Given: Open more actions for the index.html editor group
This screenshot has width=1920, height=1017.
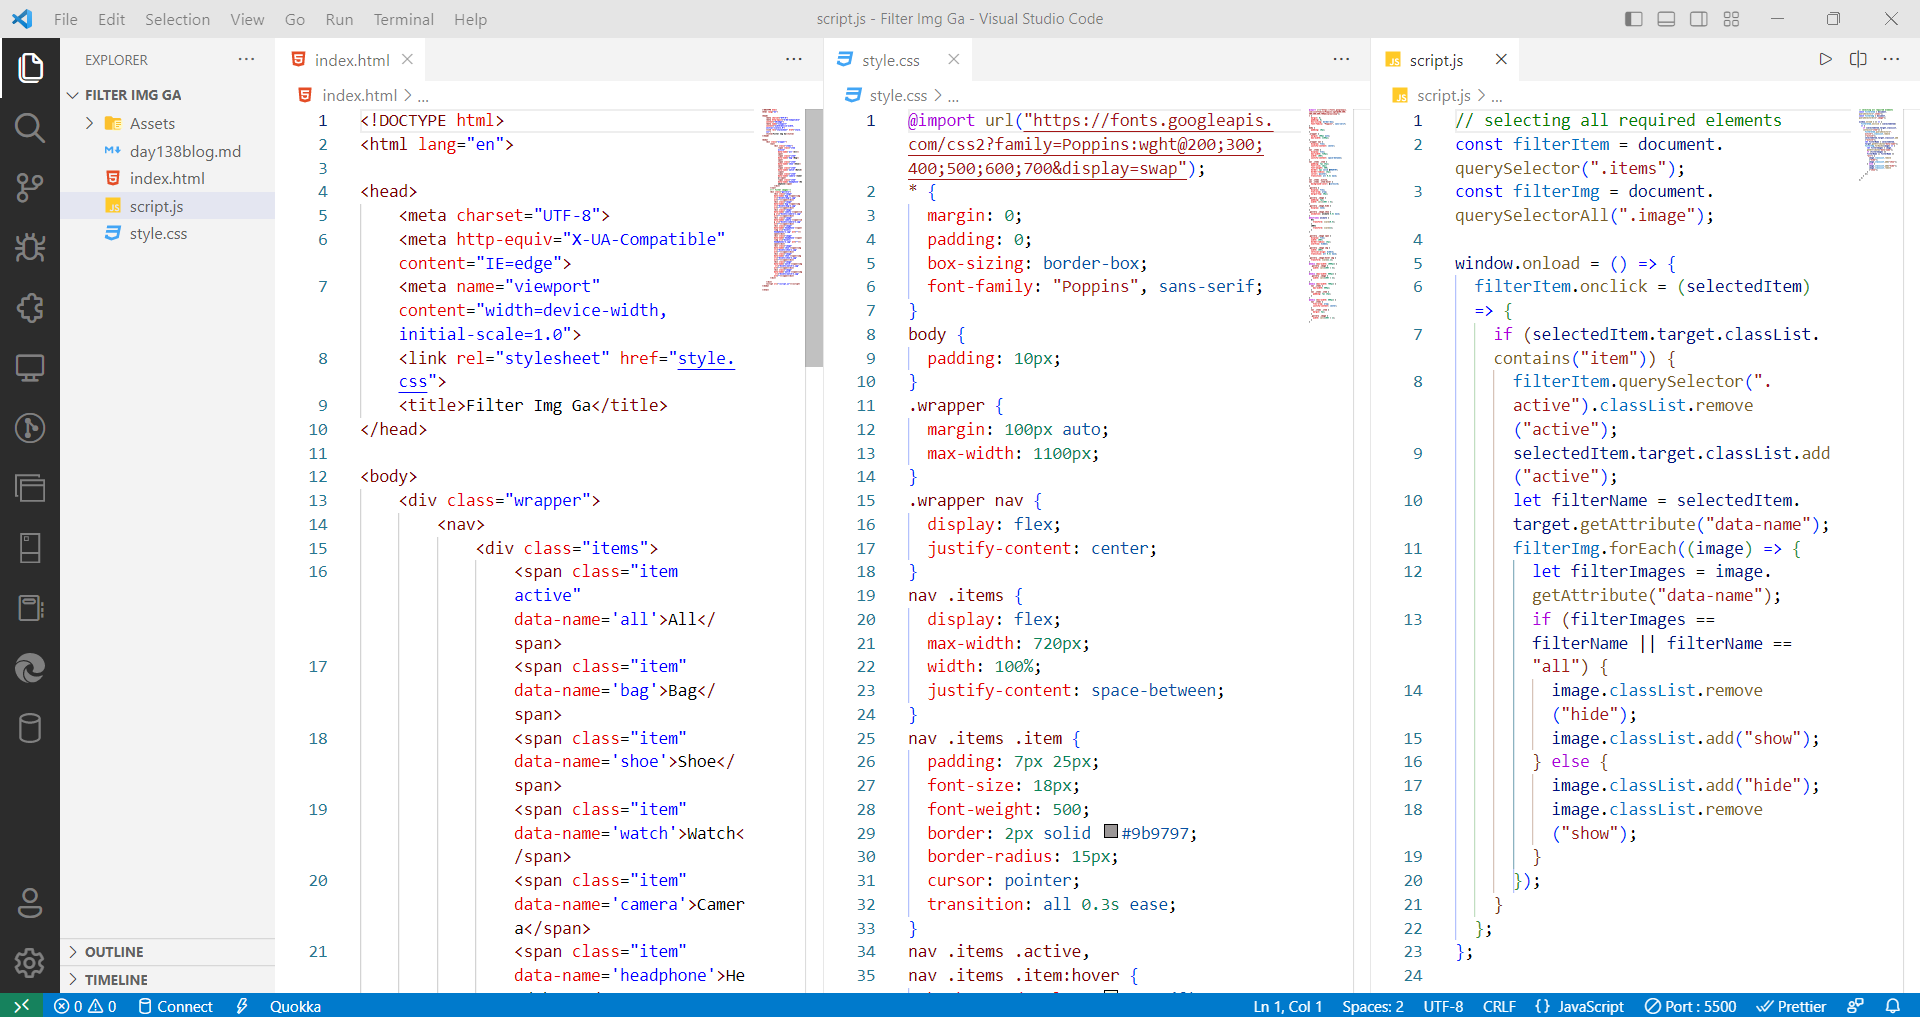Looking at the screenshot, I should (794, 59).
